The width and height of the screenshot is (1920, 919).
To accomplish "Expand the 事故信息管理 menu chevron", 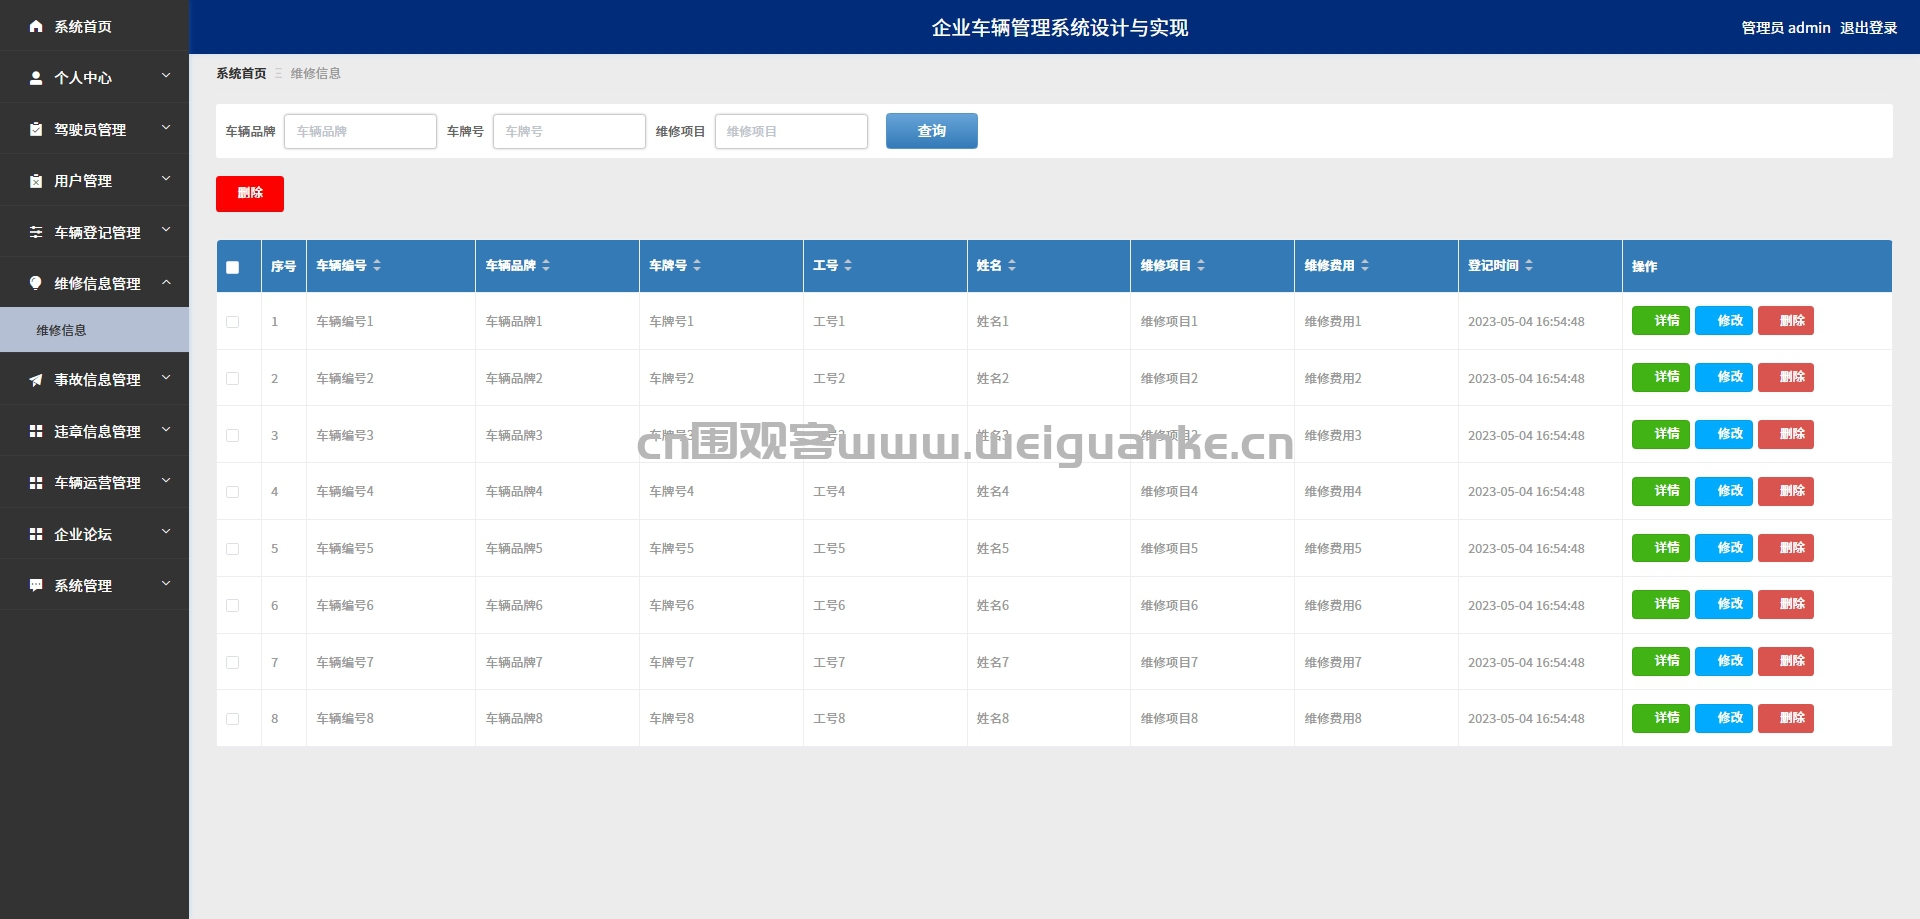I will [166, 378].
